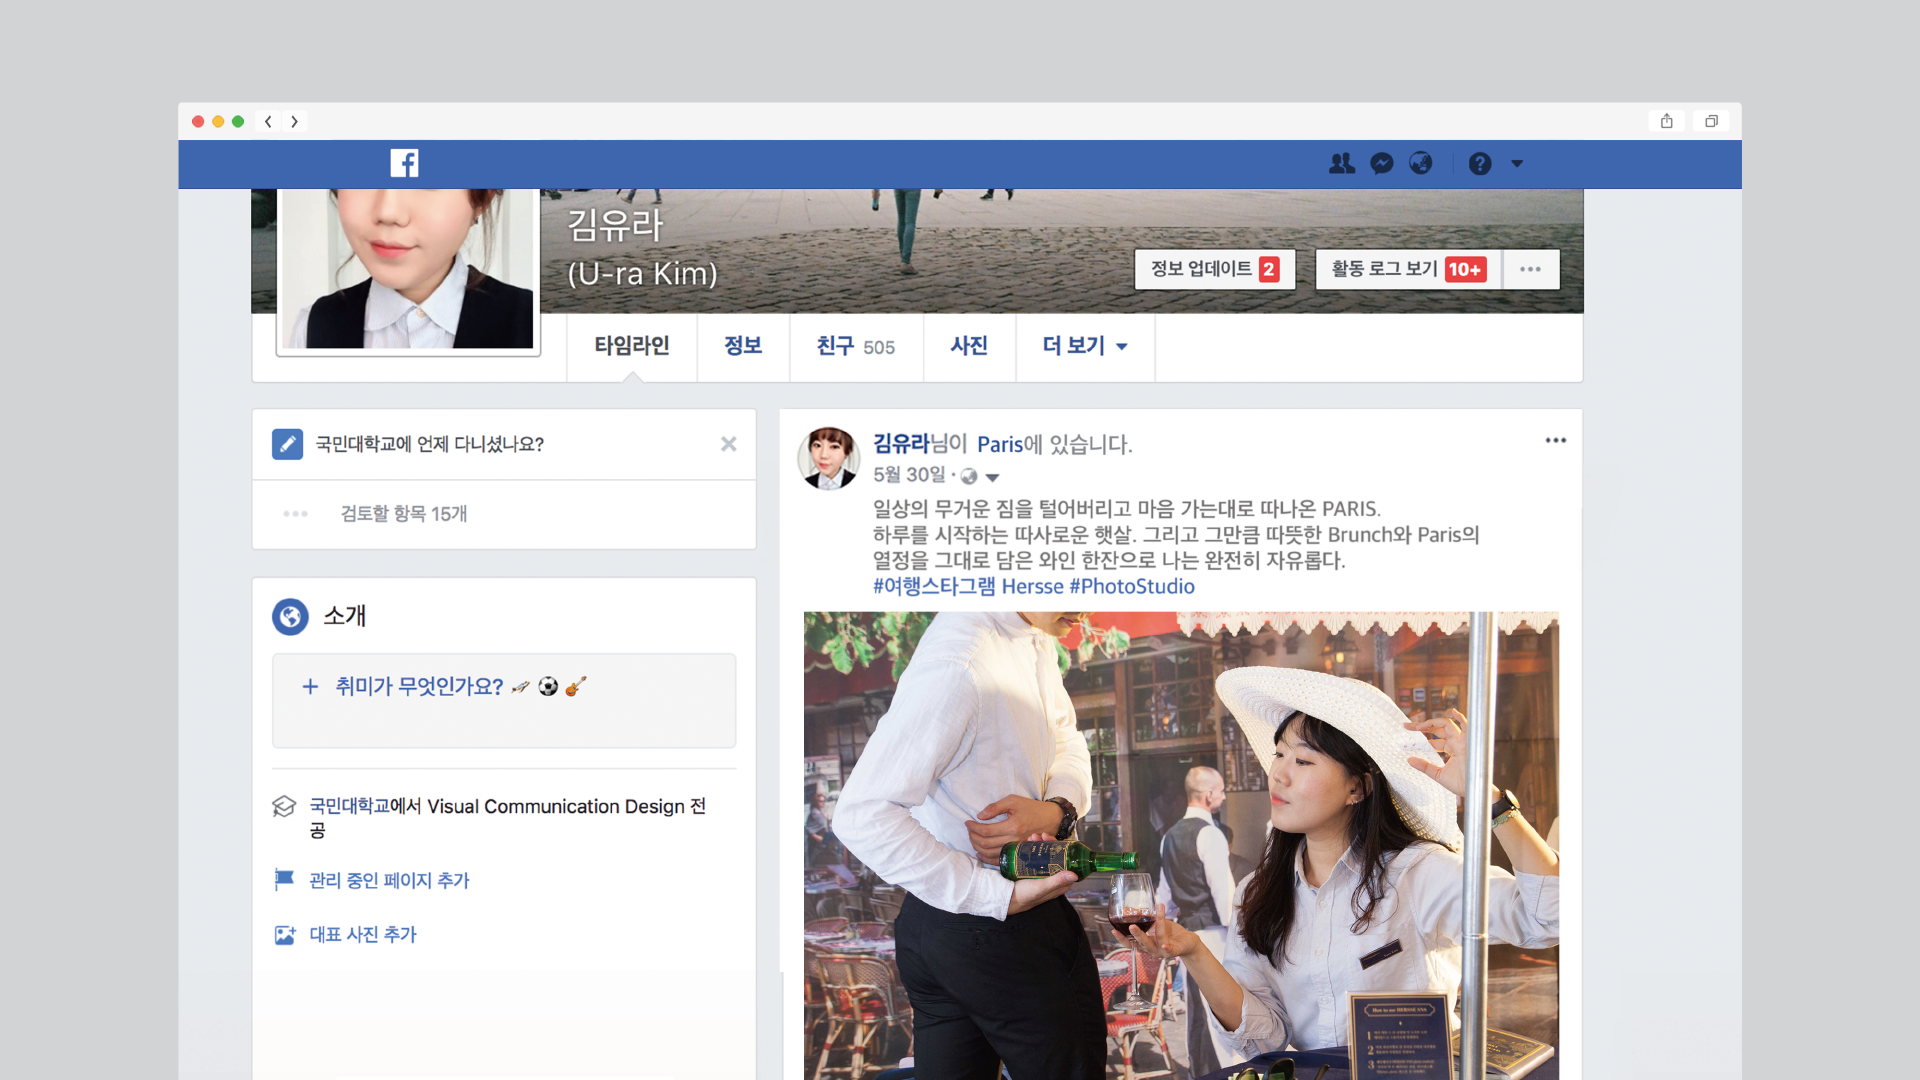Click the browser share icon
This screenshot has width=1920, height=1080.
point(1666,121)
